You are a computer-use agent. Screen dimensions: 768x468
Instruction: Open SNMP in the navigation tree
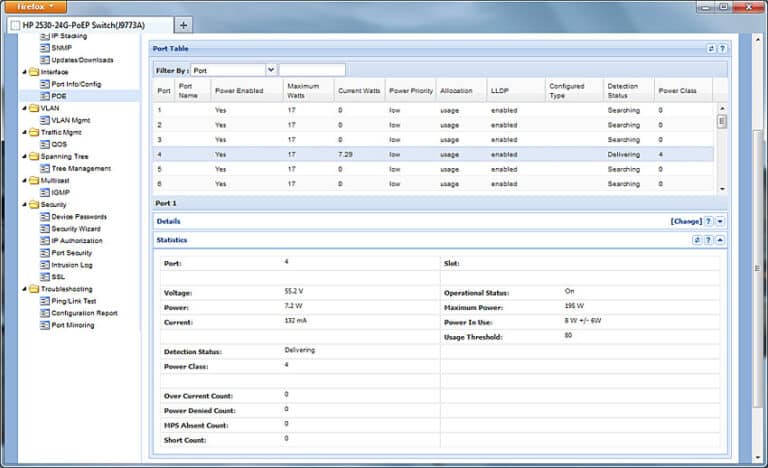coord(62,48)
